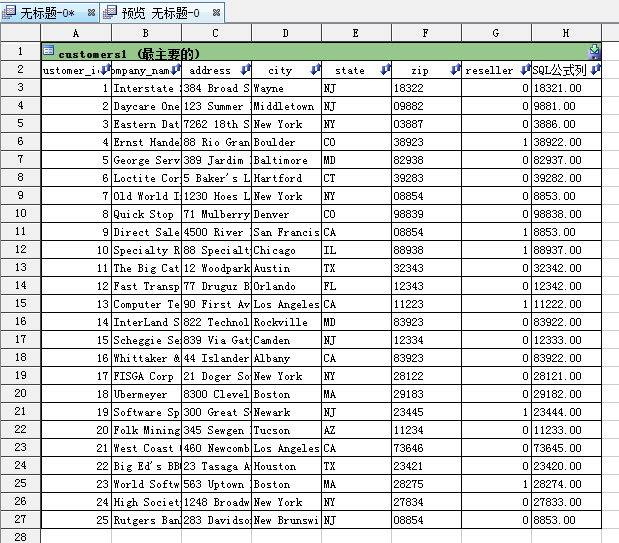This screenshot has width=619, height=543.
Task: Select column H header
Action: click(566, 33)
